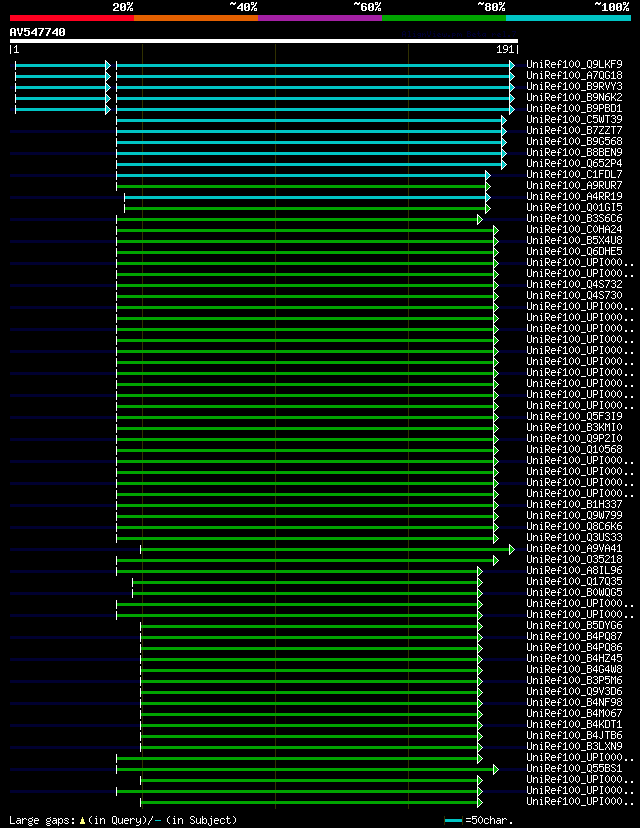Click the UniRef100_B4JTB6 label

tap(574, 736)
